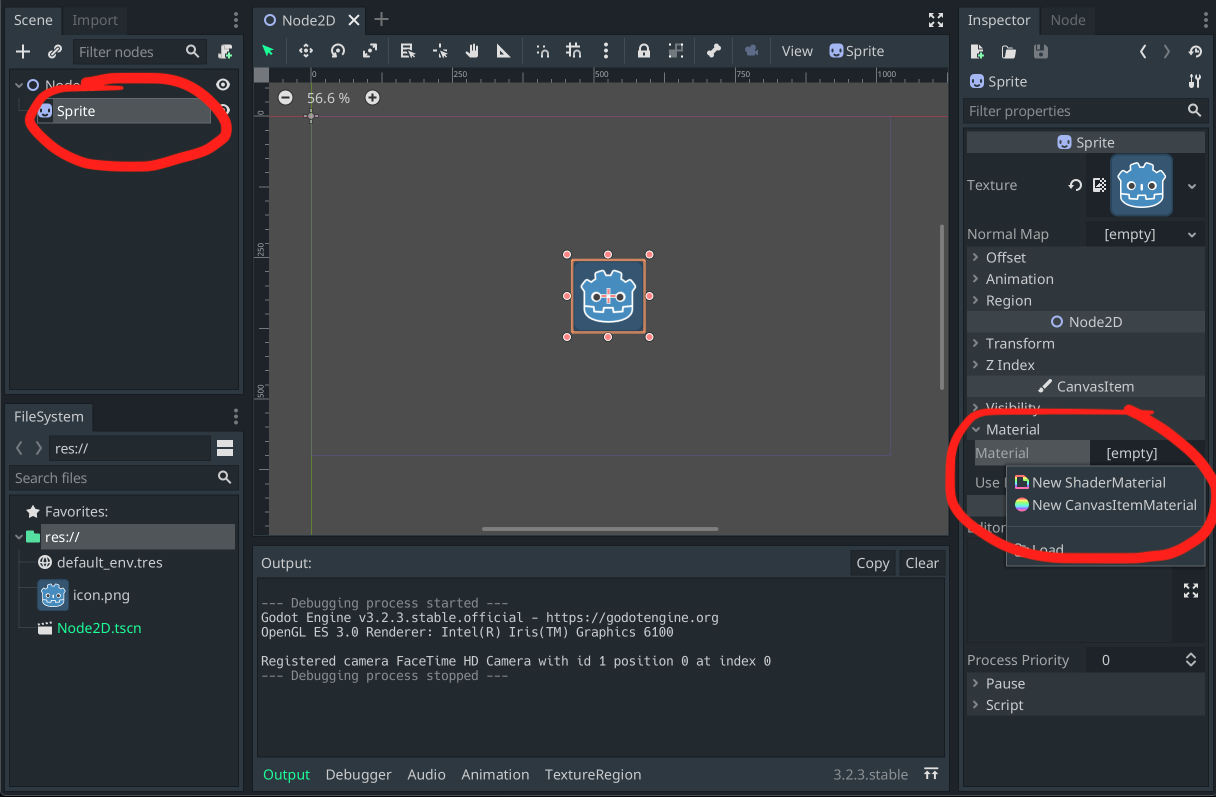
Task: Select the Move Mode tool in toolbar
Action: (306, 51)
